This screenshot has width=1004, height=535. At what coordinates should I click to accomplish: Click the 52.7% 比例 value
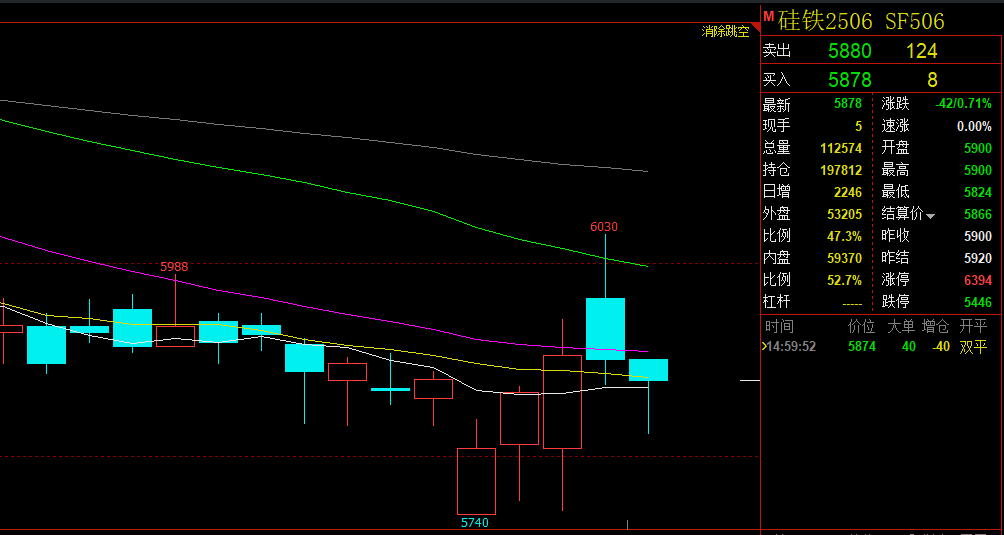coord(845,280)
